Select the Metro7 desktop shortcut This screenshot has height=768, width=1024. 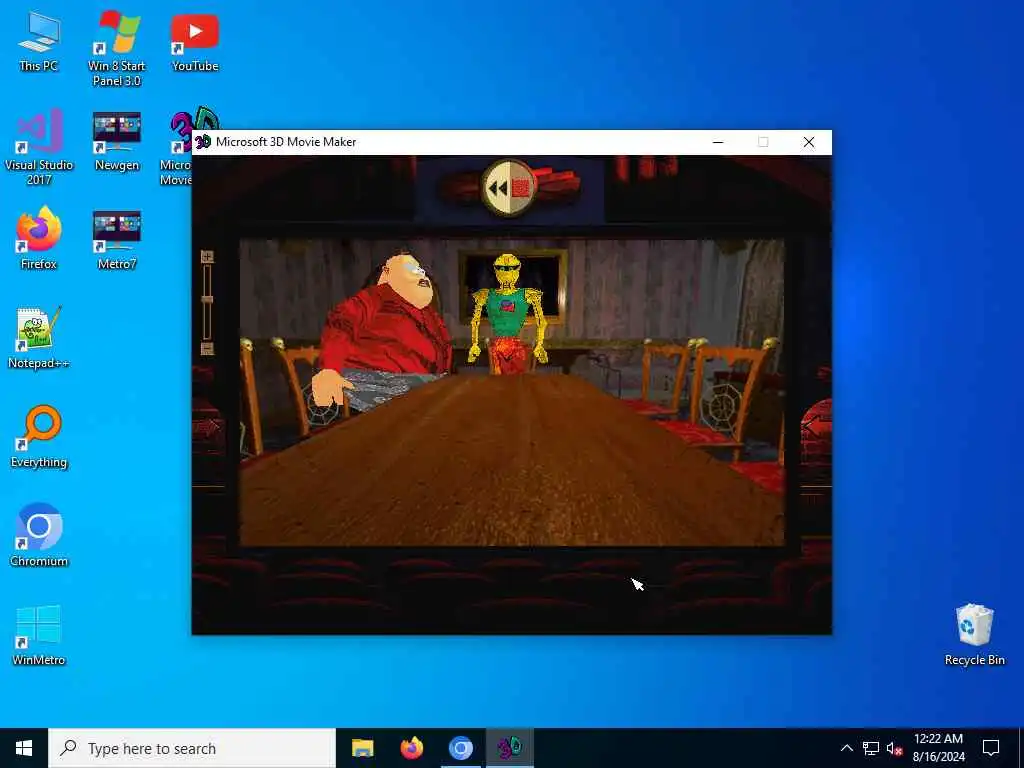pos(116,239)
